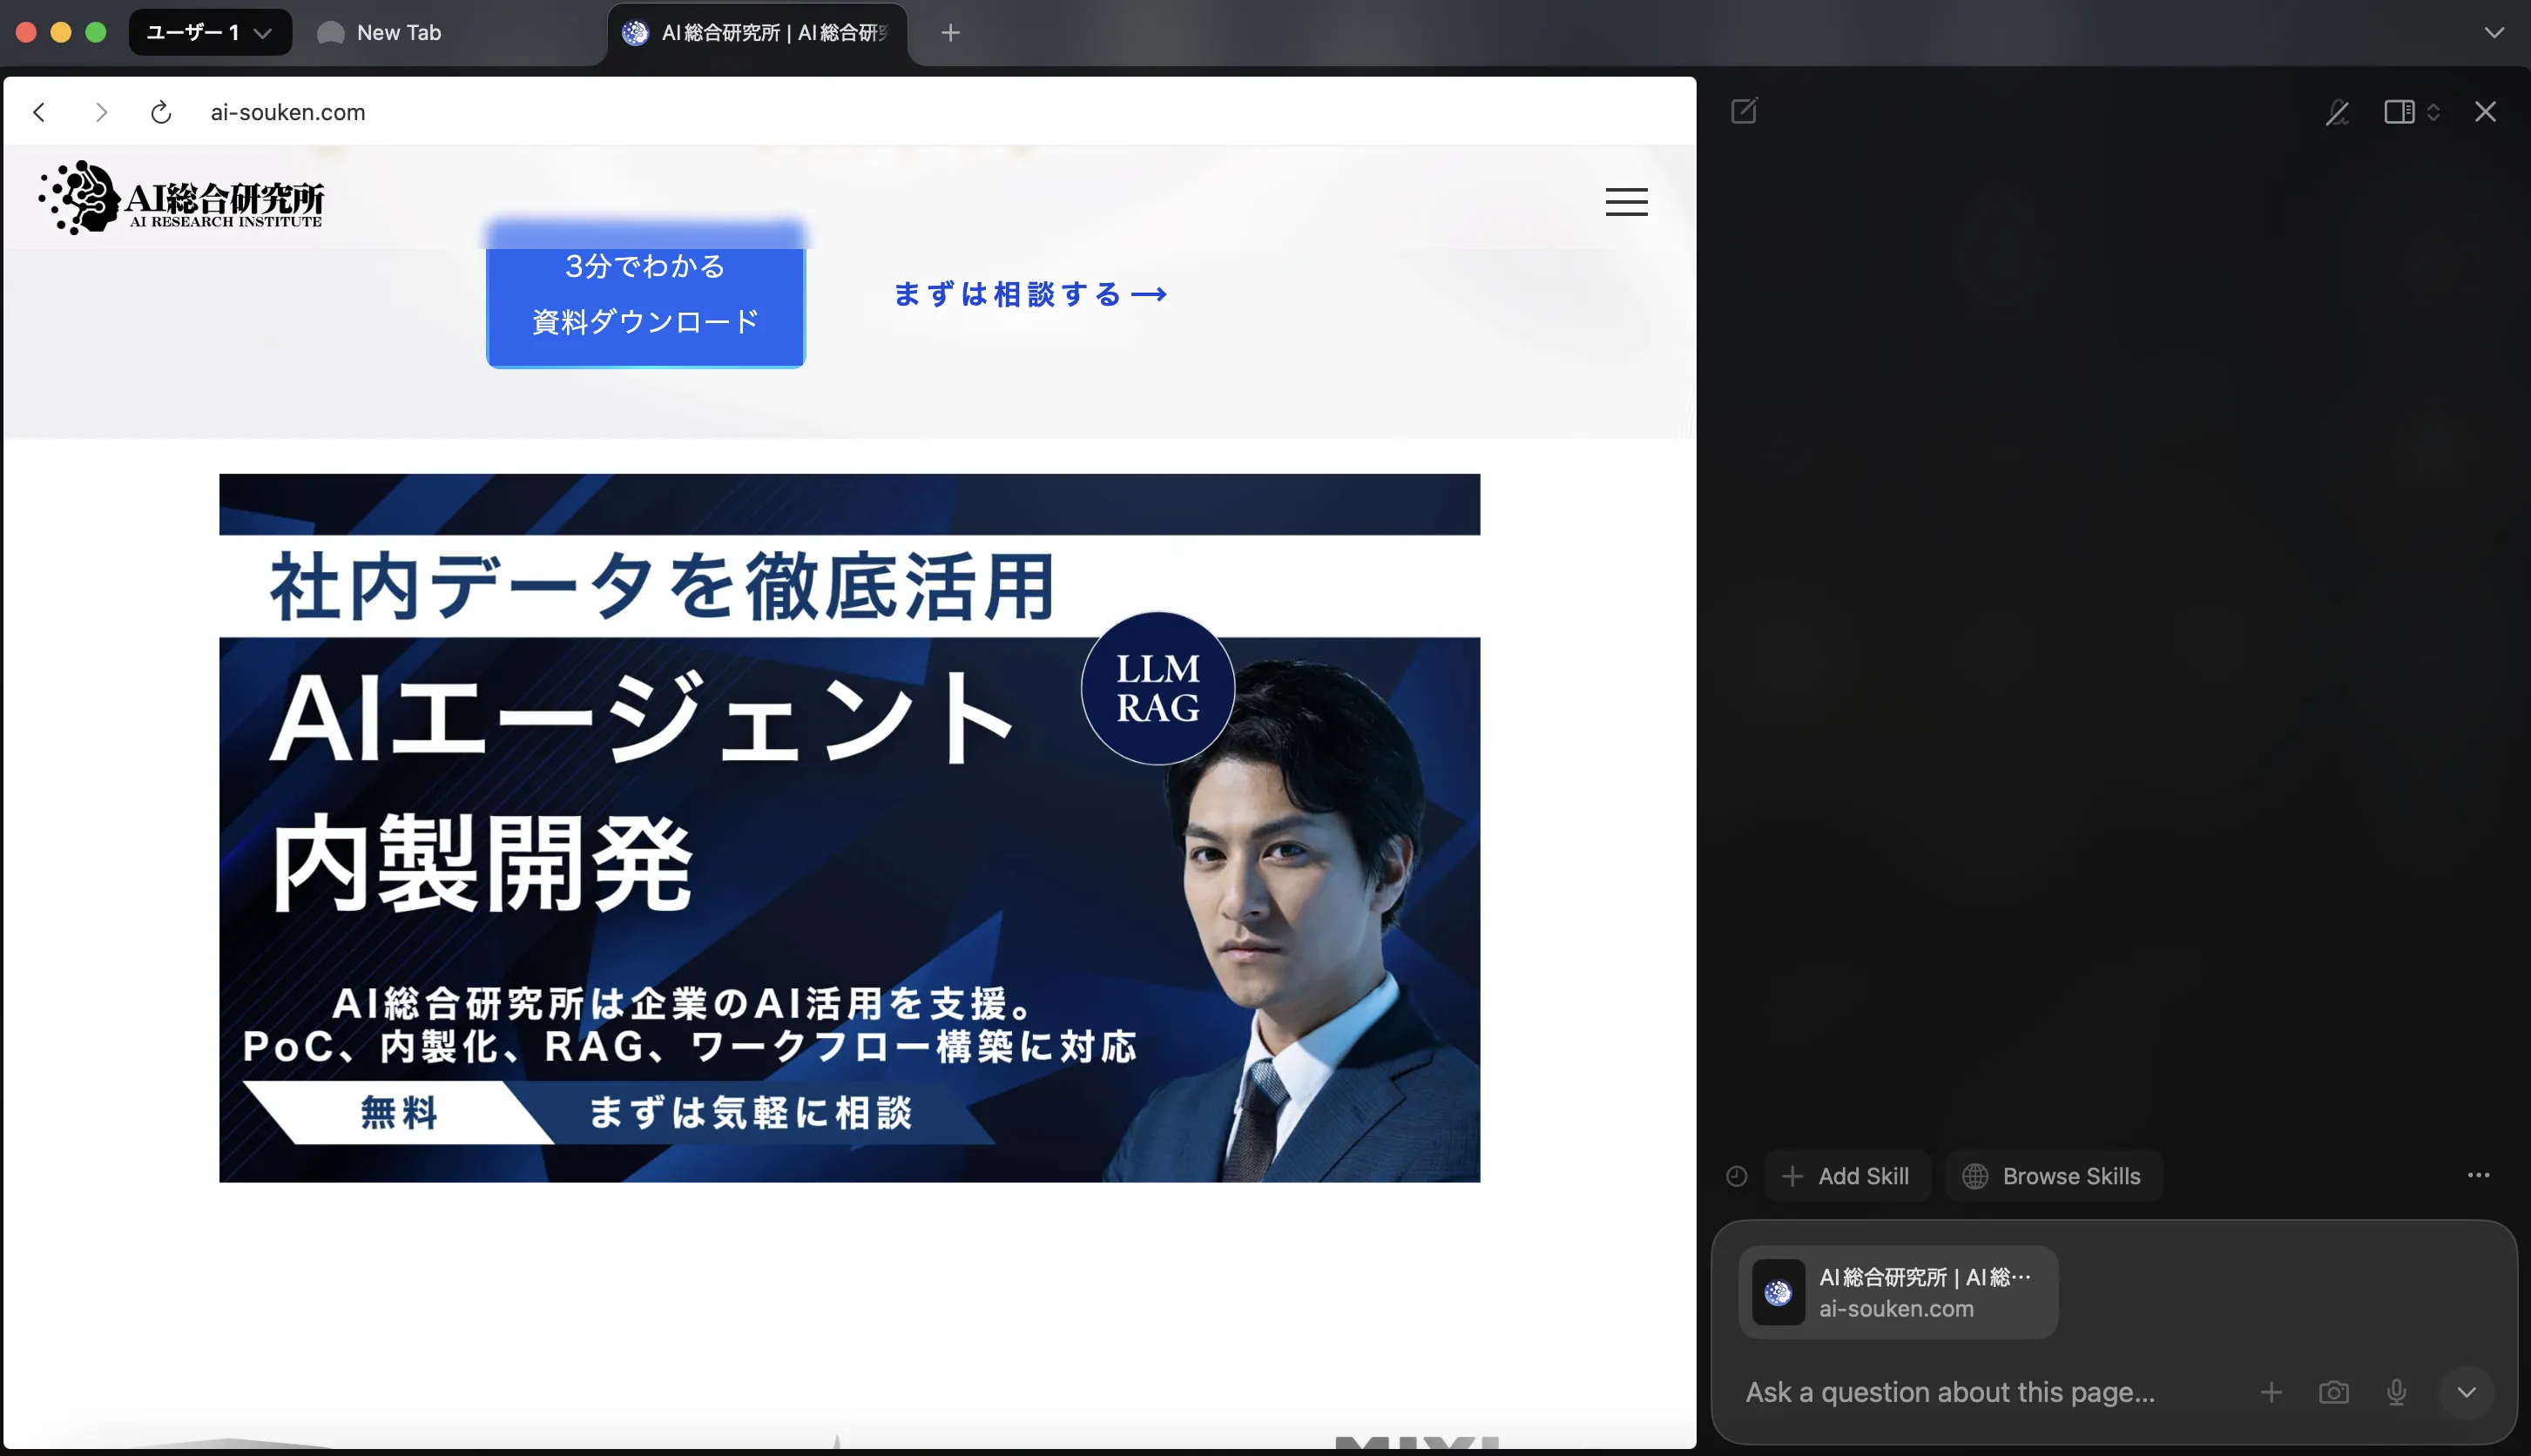Click the pen-slash icon in the sidebar header

coord(2337,112)
